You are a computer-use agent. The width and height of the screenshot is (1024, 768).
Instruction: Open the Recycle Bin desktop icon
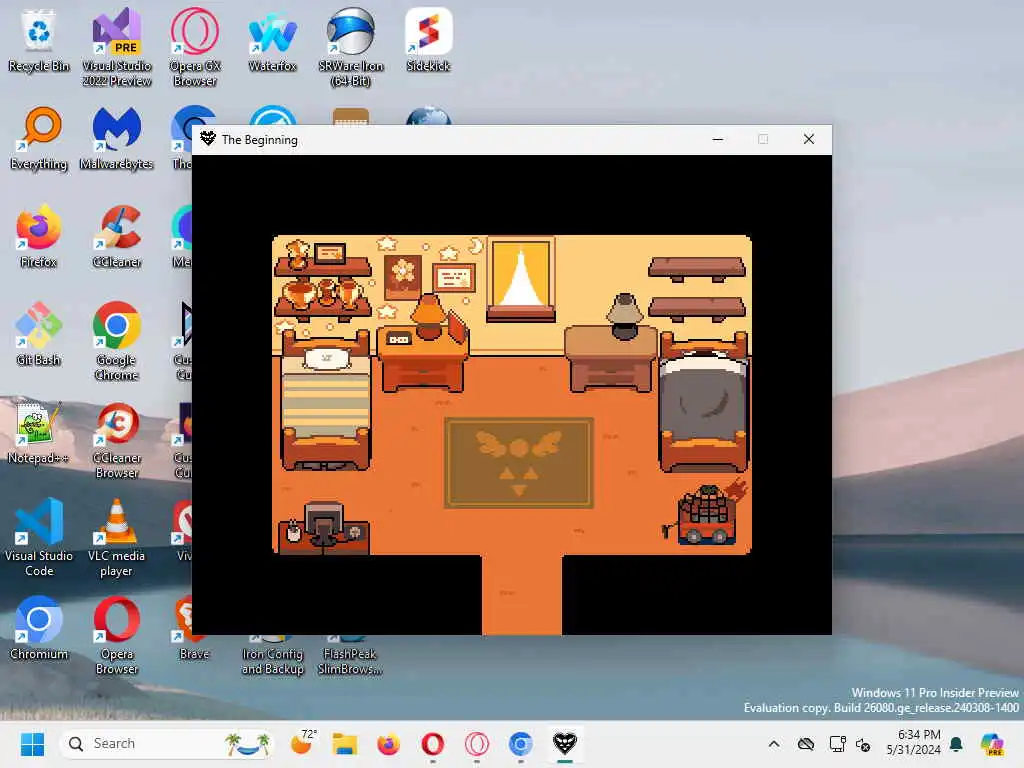[39, 40]
